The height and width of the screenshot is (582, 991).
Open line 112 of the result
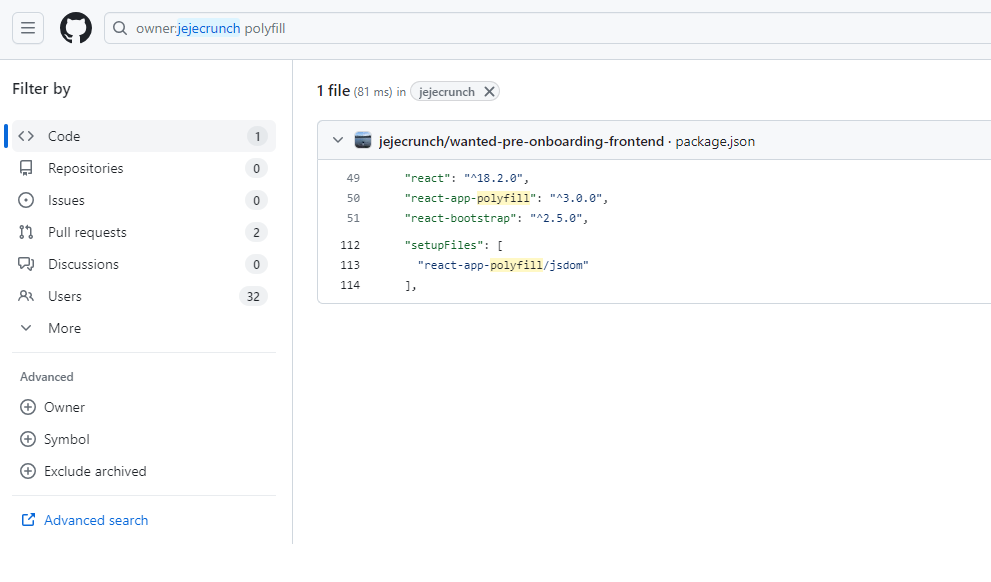click(x=350, y=245)
